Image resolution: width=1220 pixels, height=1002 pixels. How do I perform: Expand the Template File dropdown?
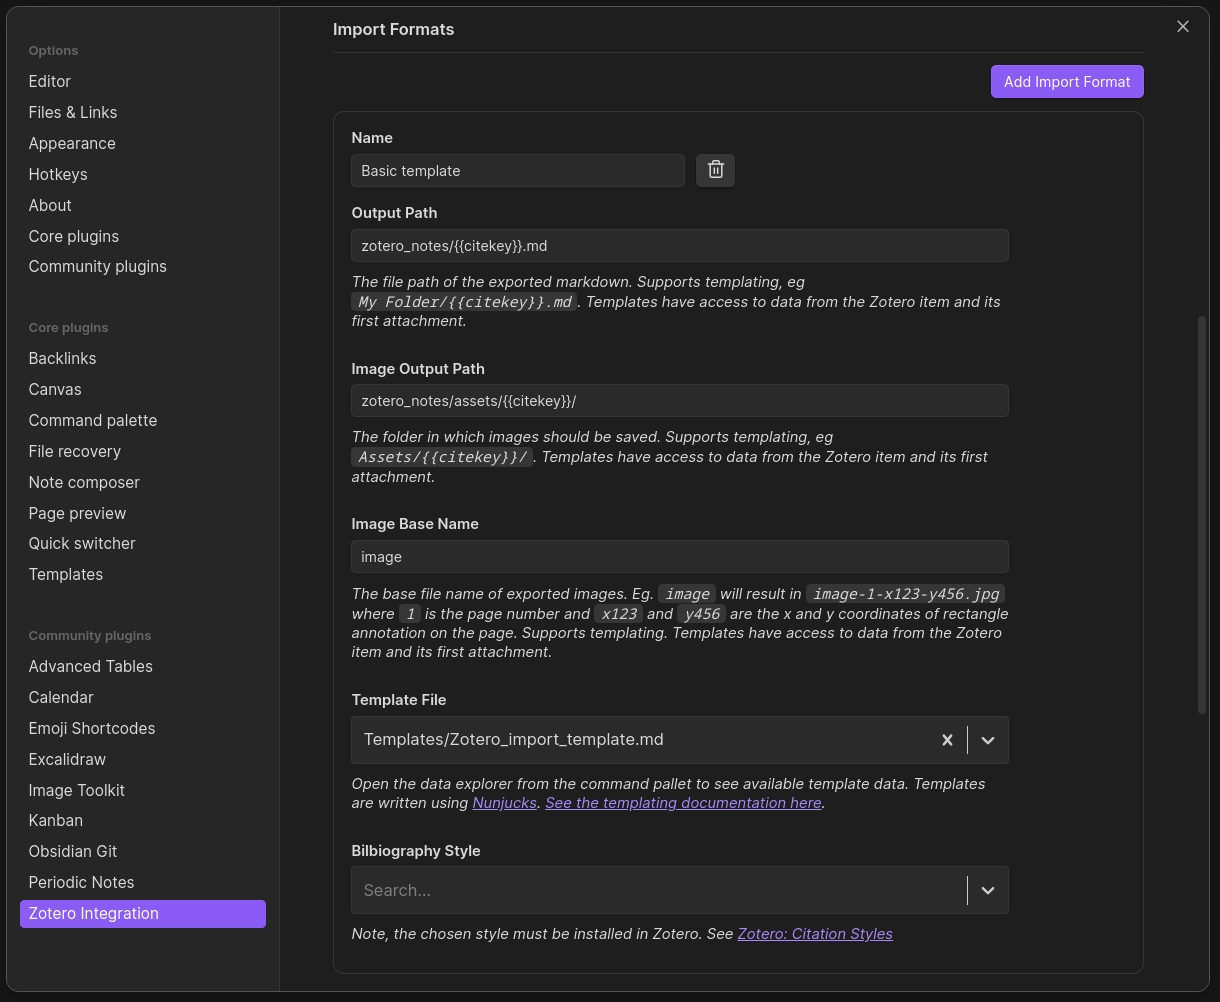click(x=988, y=740)
